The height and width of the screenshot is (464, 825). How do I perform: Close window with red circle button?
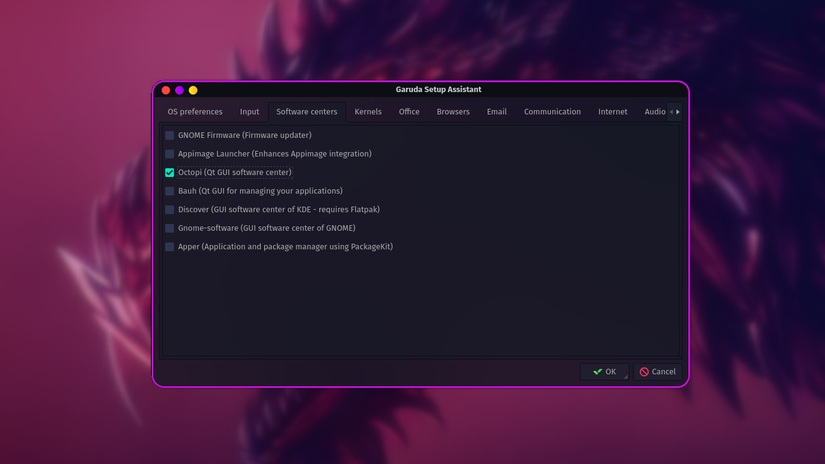click(166, 90)
